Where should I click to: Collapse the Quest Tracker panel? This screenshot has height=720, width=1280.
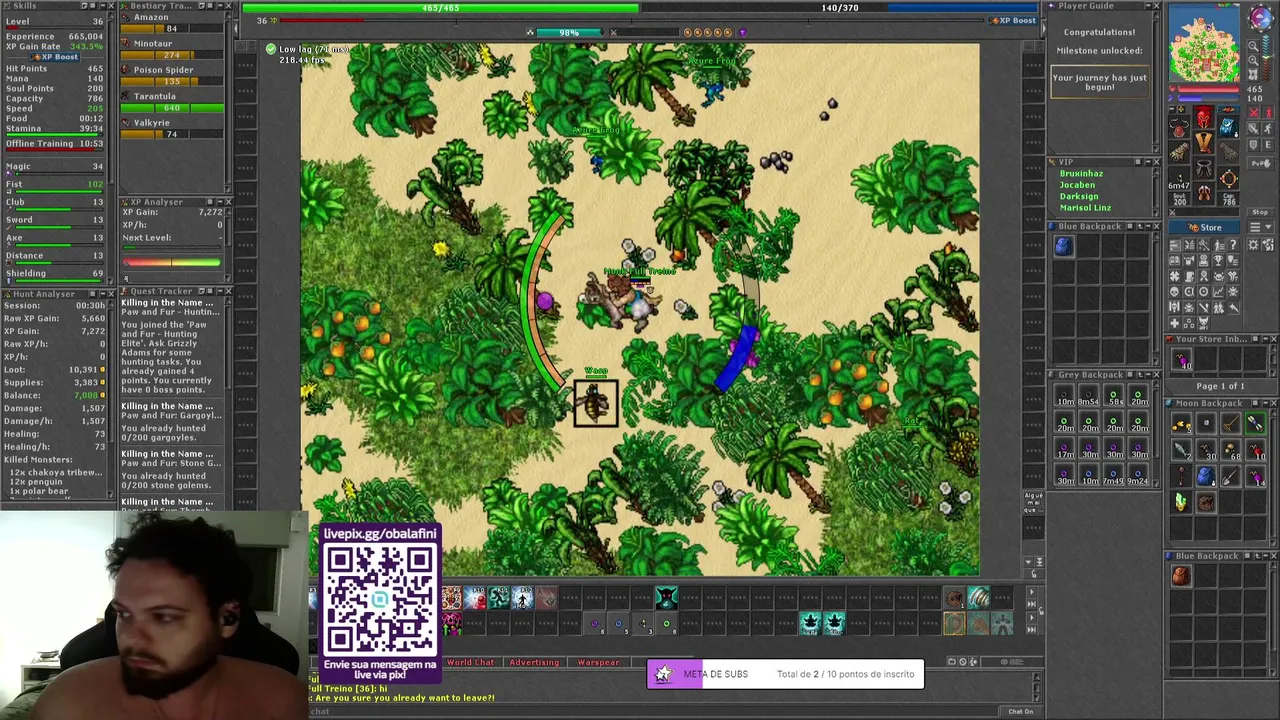click(x=220, y=291)
